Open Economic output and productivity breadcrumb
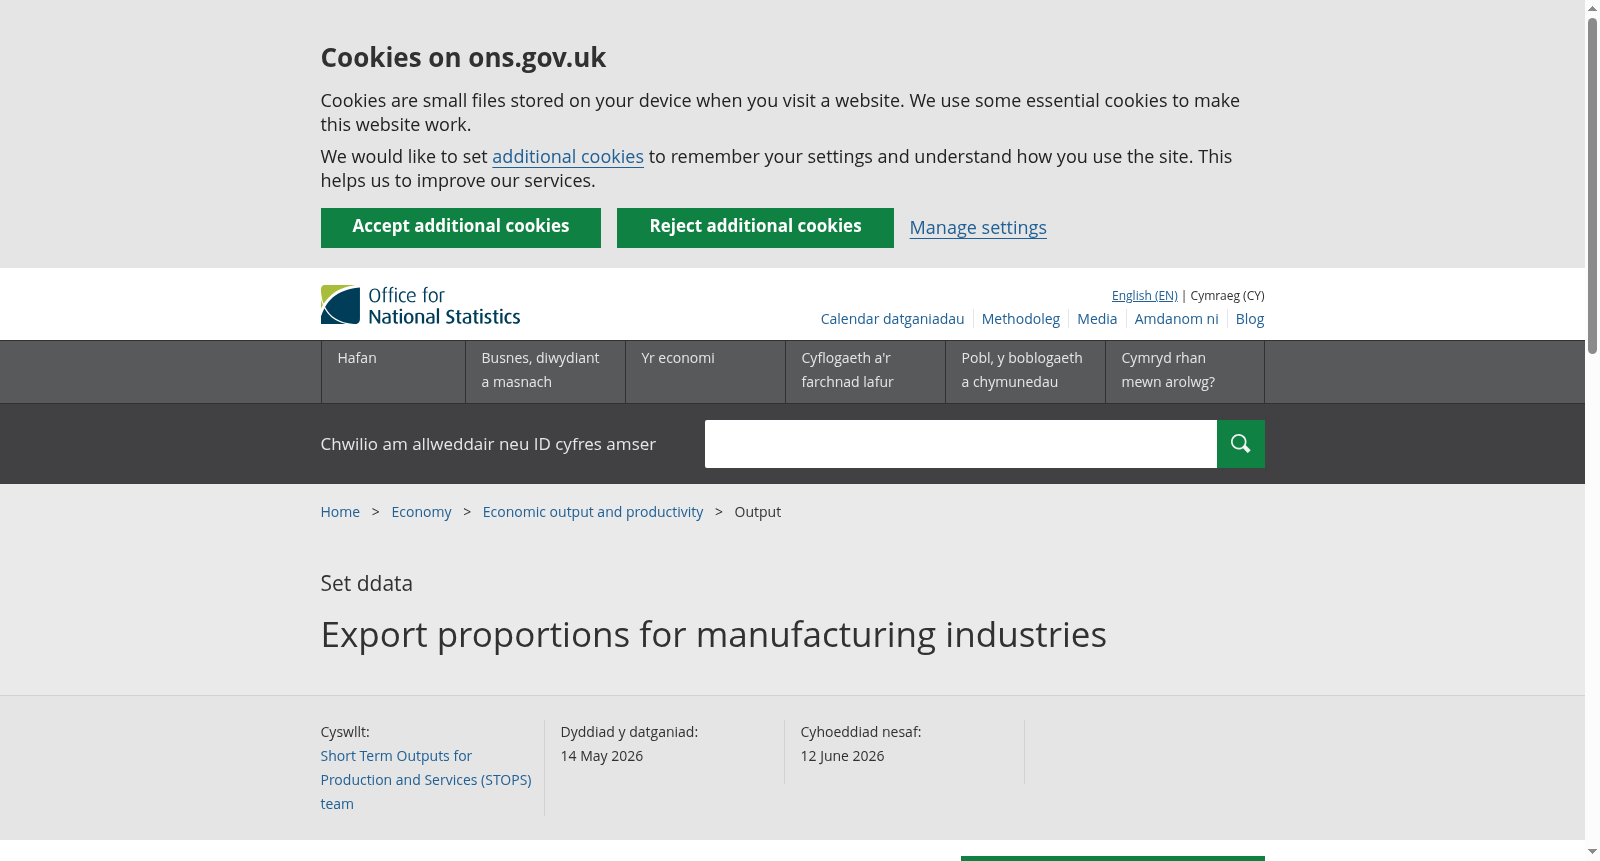Screen dimensions: 1600x861 point(593,512)
